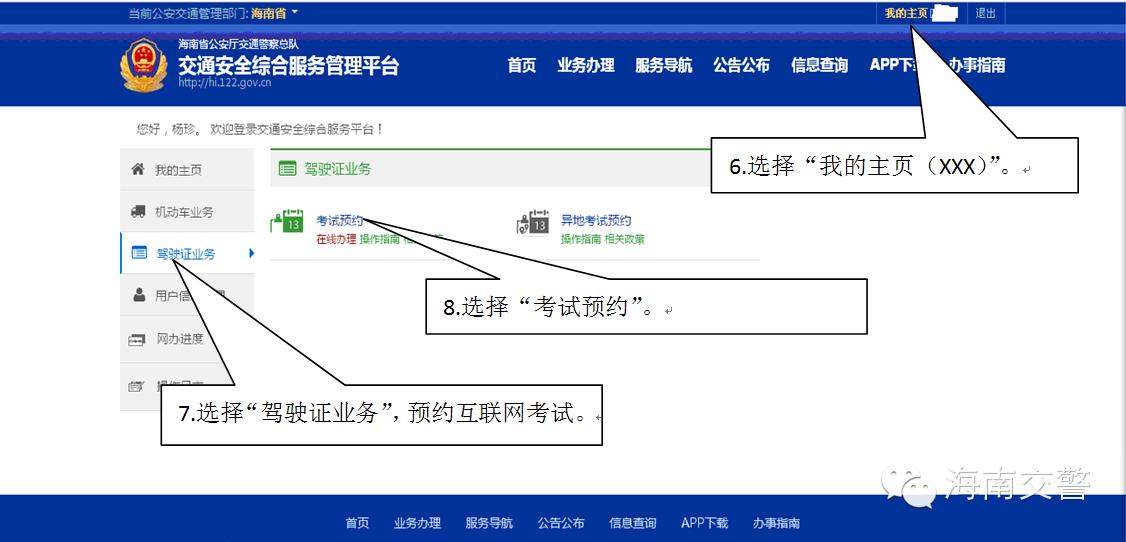Open 服务导航 in the top navigation
The image size is (1126, 542).
tap(664, 65)
